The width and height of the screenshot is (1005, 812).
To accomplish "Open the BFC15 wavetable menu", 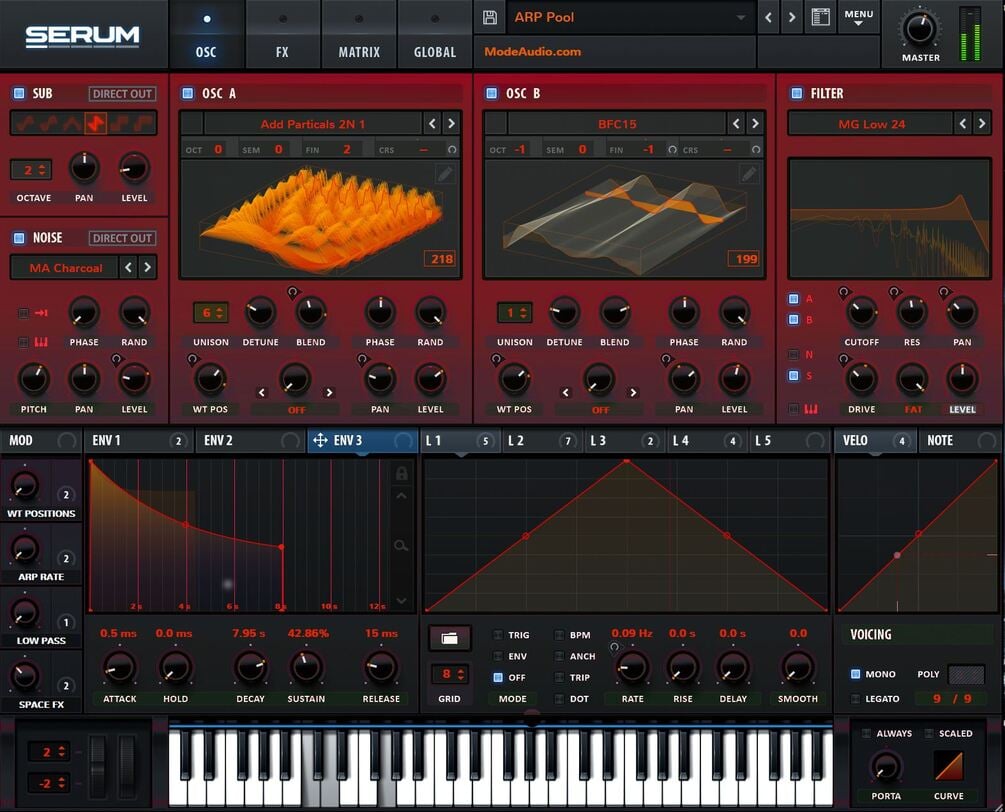I will [617, 124].
